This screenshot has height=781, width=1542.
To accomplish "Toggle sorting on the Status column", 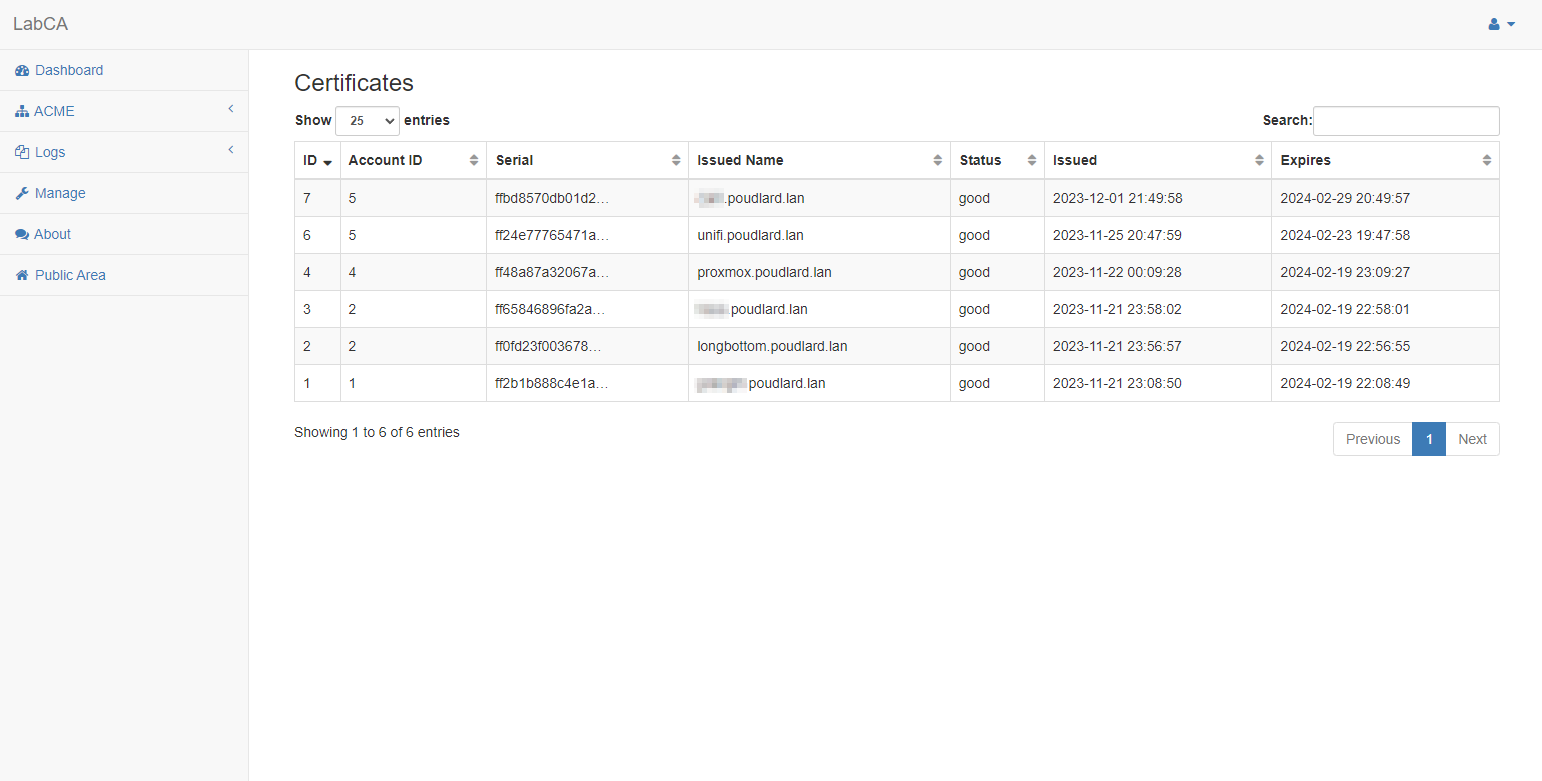I will [1030, 160].
